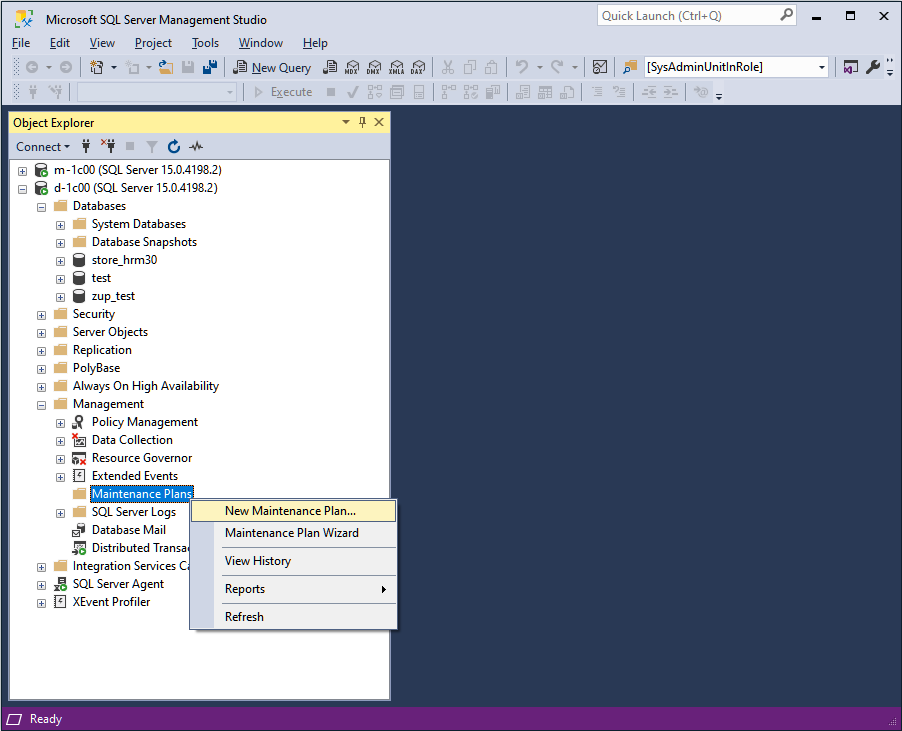Image resolution: width=902 pixels, height=731 pixels.
Task: Choose Maintenance Plan Wizard
Action: click(x=293, y=533)
